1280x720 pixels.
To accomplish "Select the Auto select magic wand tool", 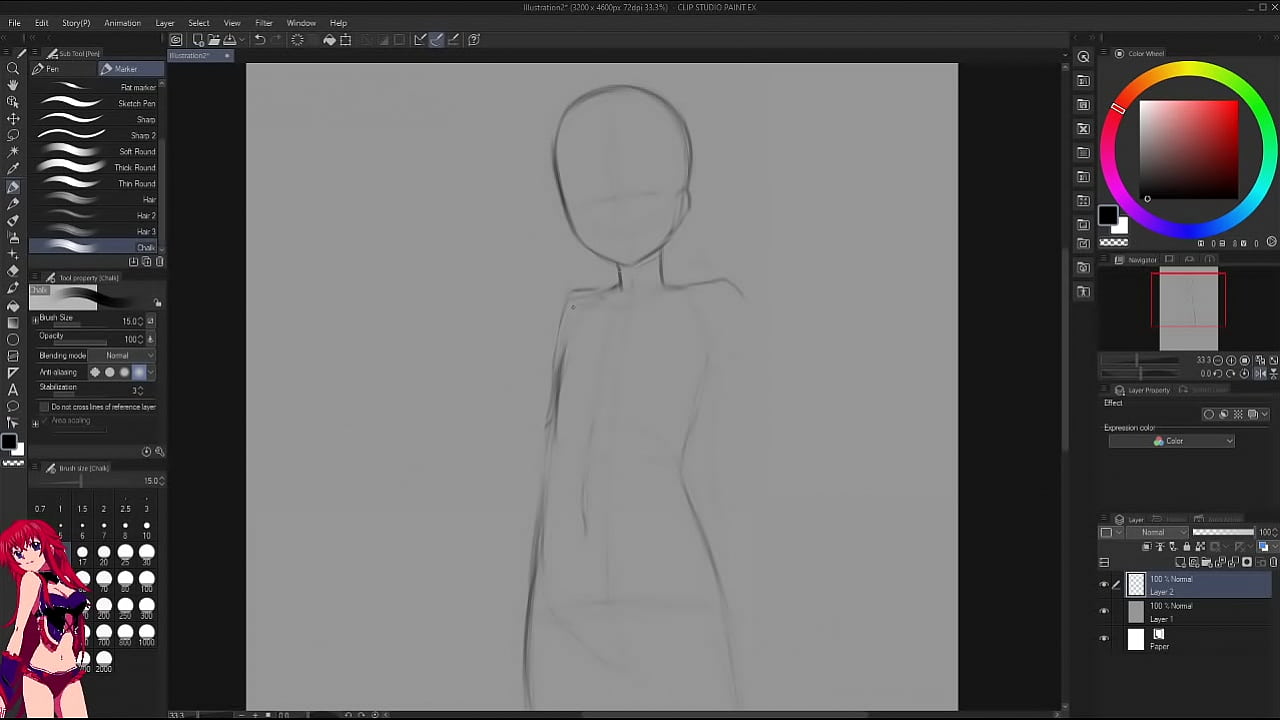I will click(13, 152).
